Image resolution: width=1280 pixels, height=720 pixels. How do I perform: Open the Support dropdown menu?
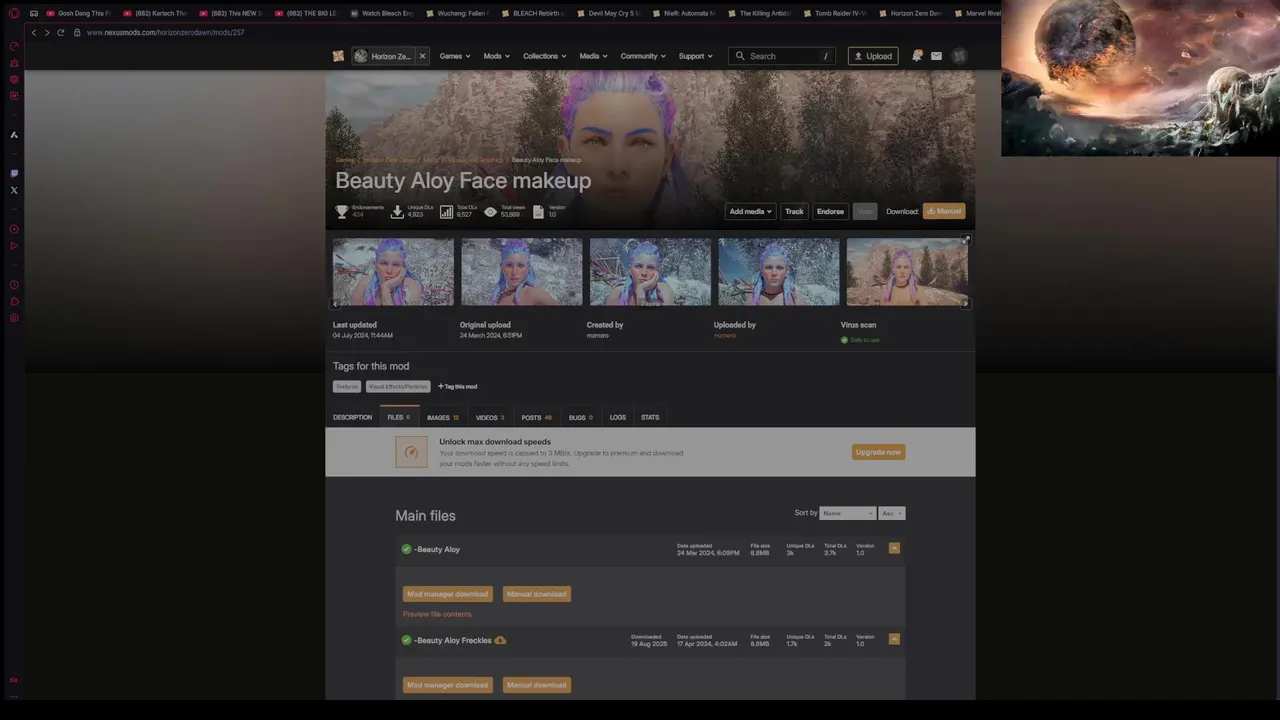click(x=696, y=56)
